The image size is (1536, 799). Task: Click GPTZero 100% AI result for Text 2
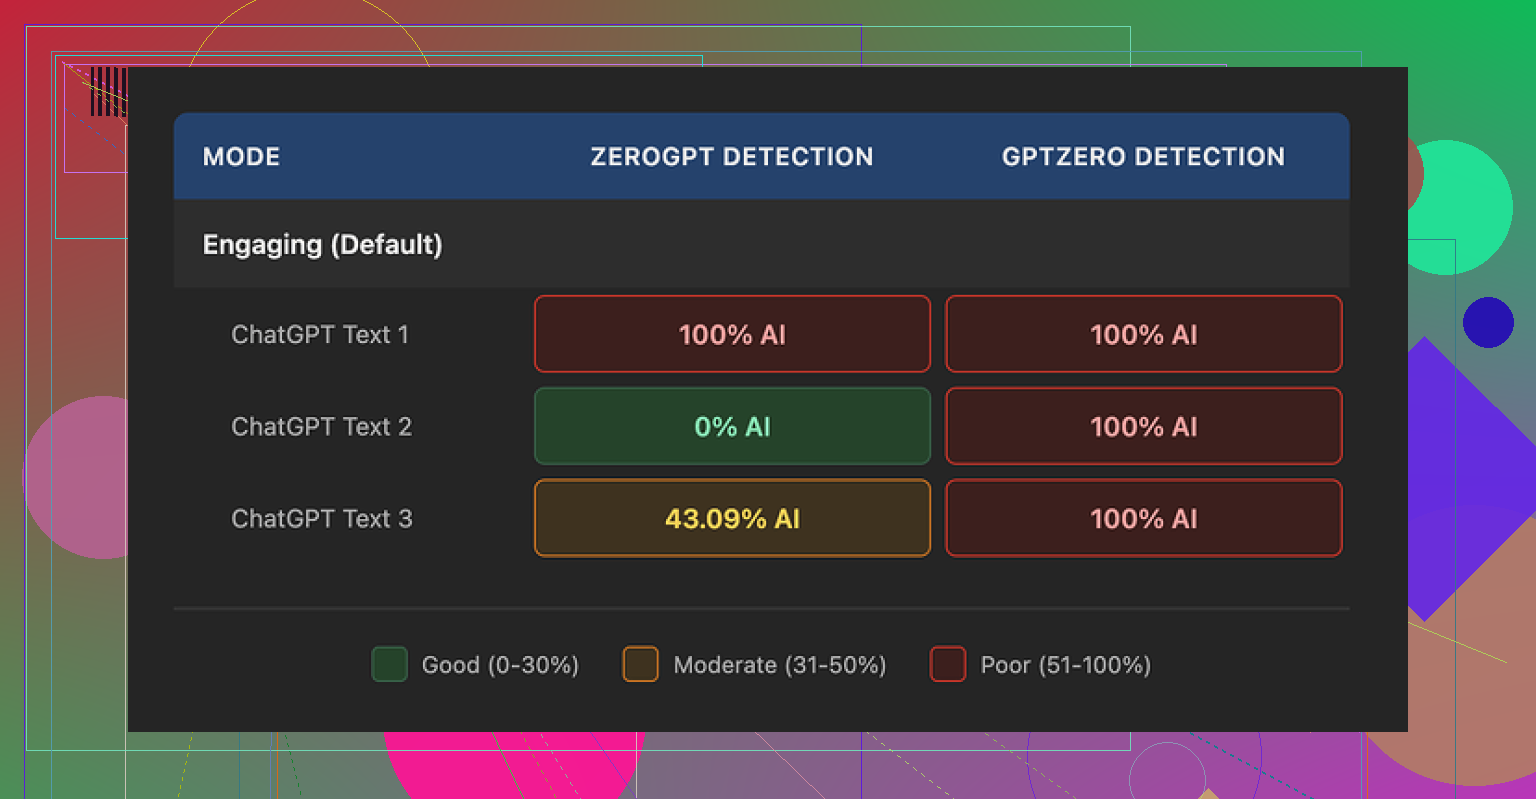point(1143,427)
